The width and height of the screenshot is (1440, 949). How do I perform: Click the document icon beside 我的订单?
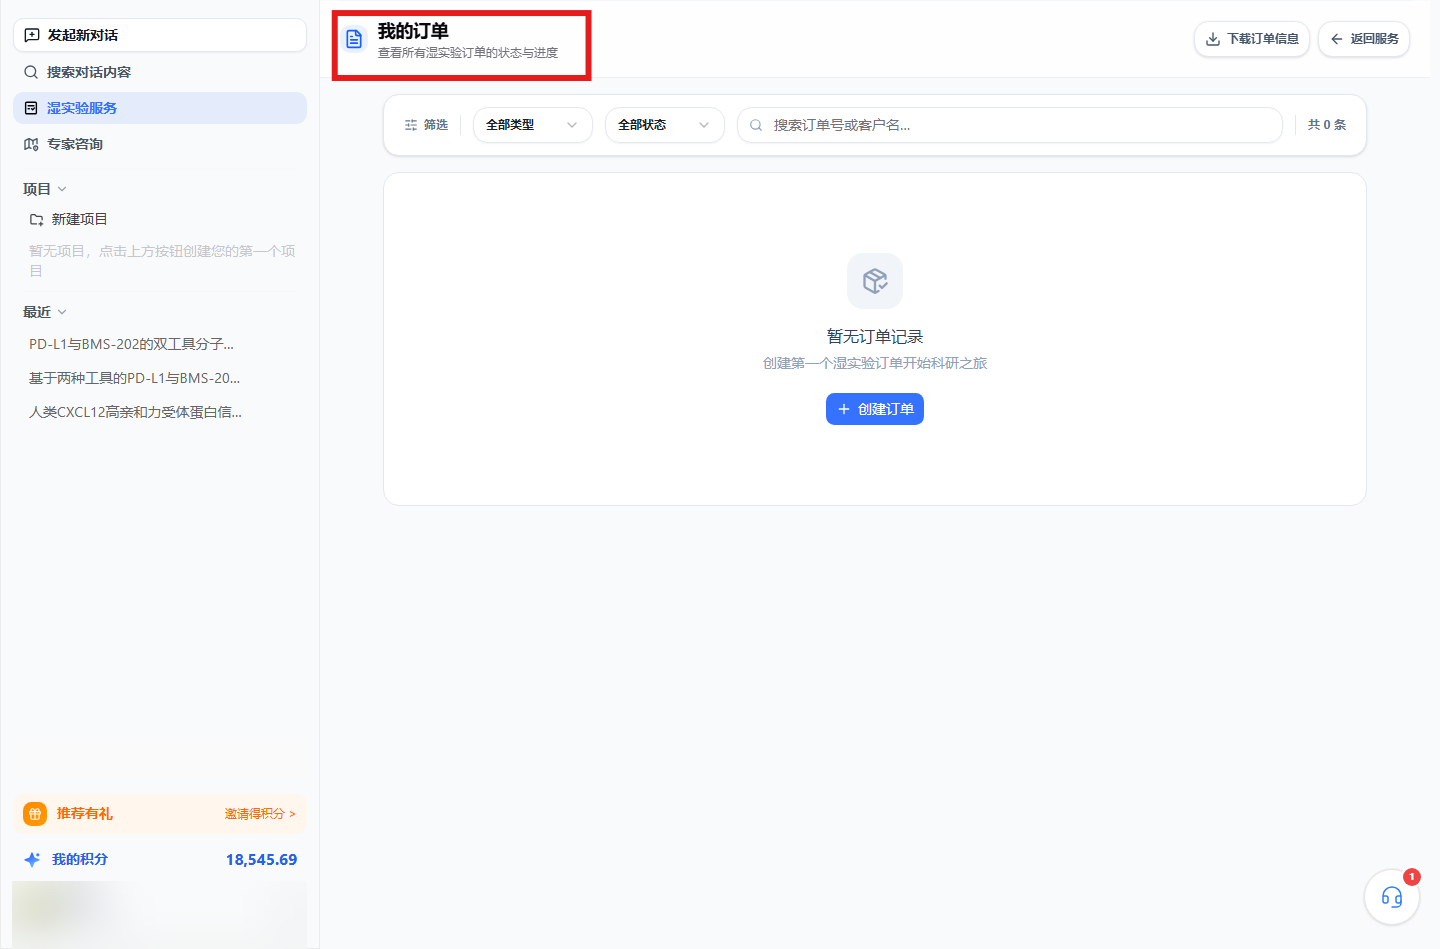pos(354,39)
